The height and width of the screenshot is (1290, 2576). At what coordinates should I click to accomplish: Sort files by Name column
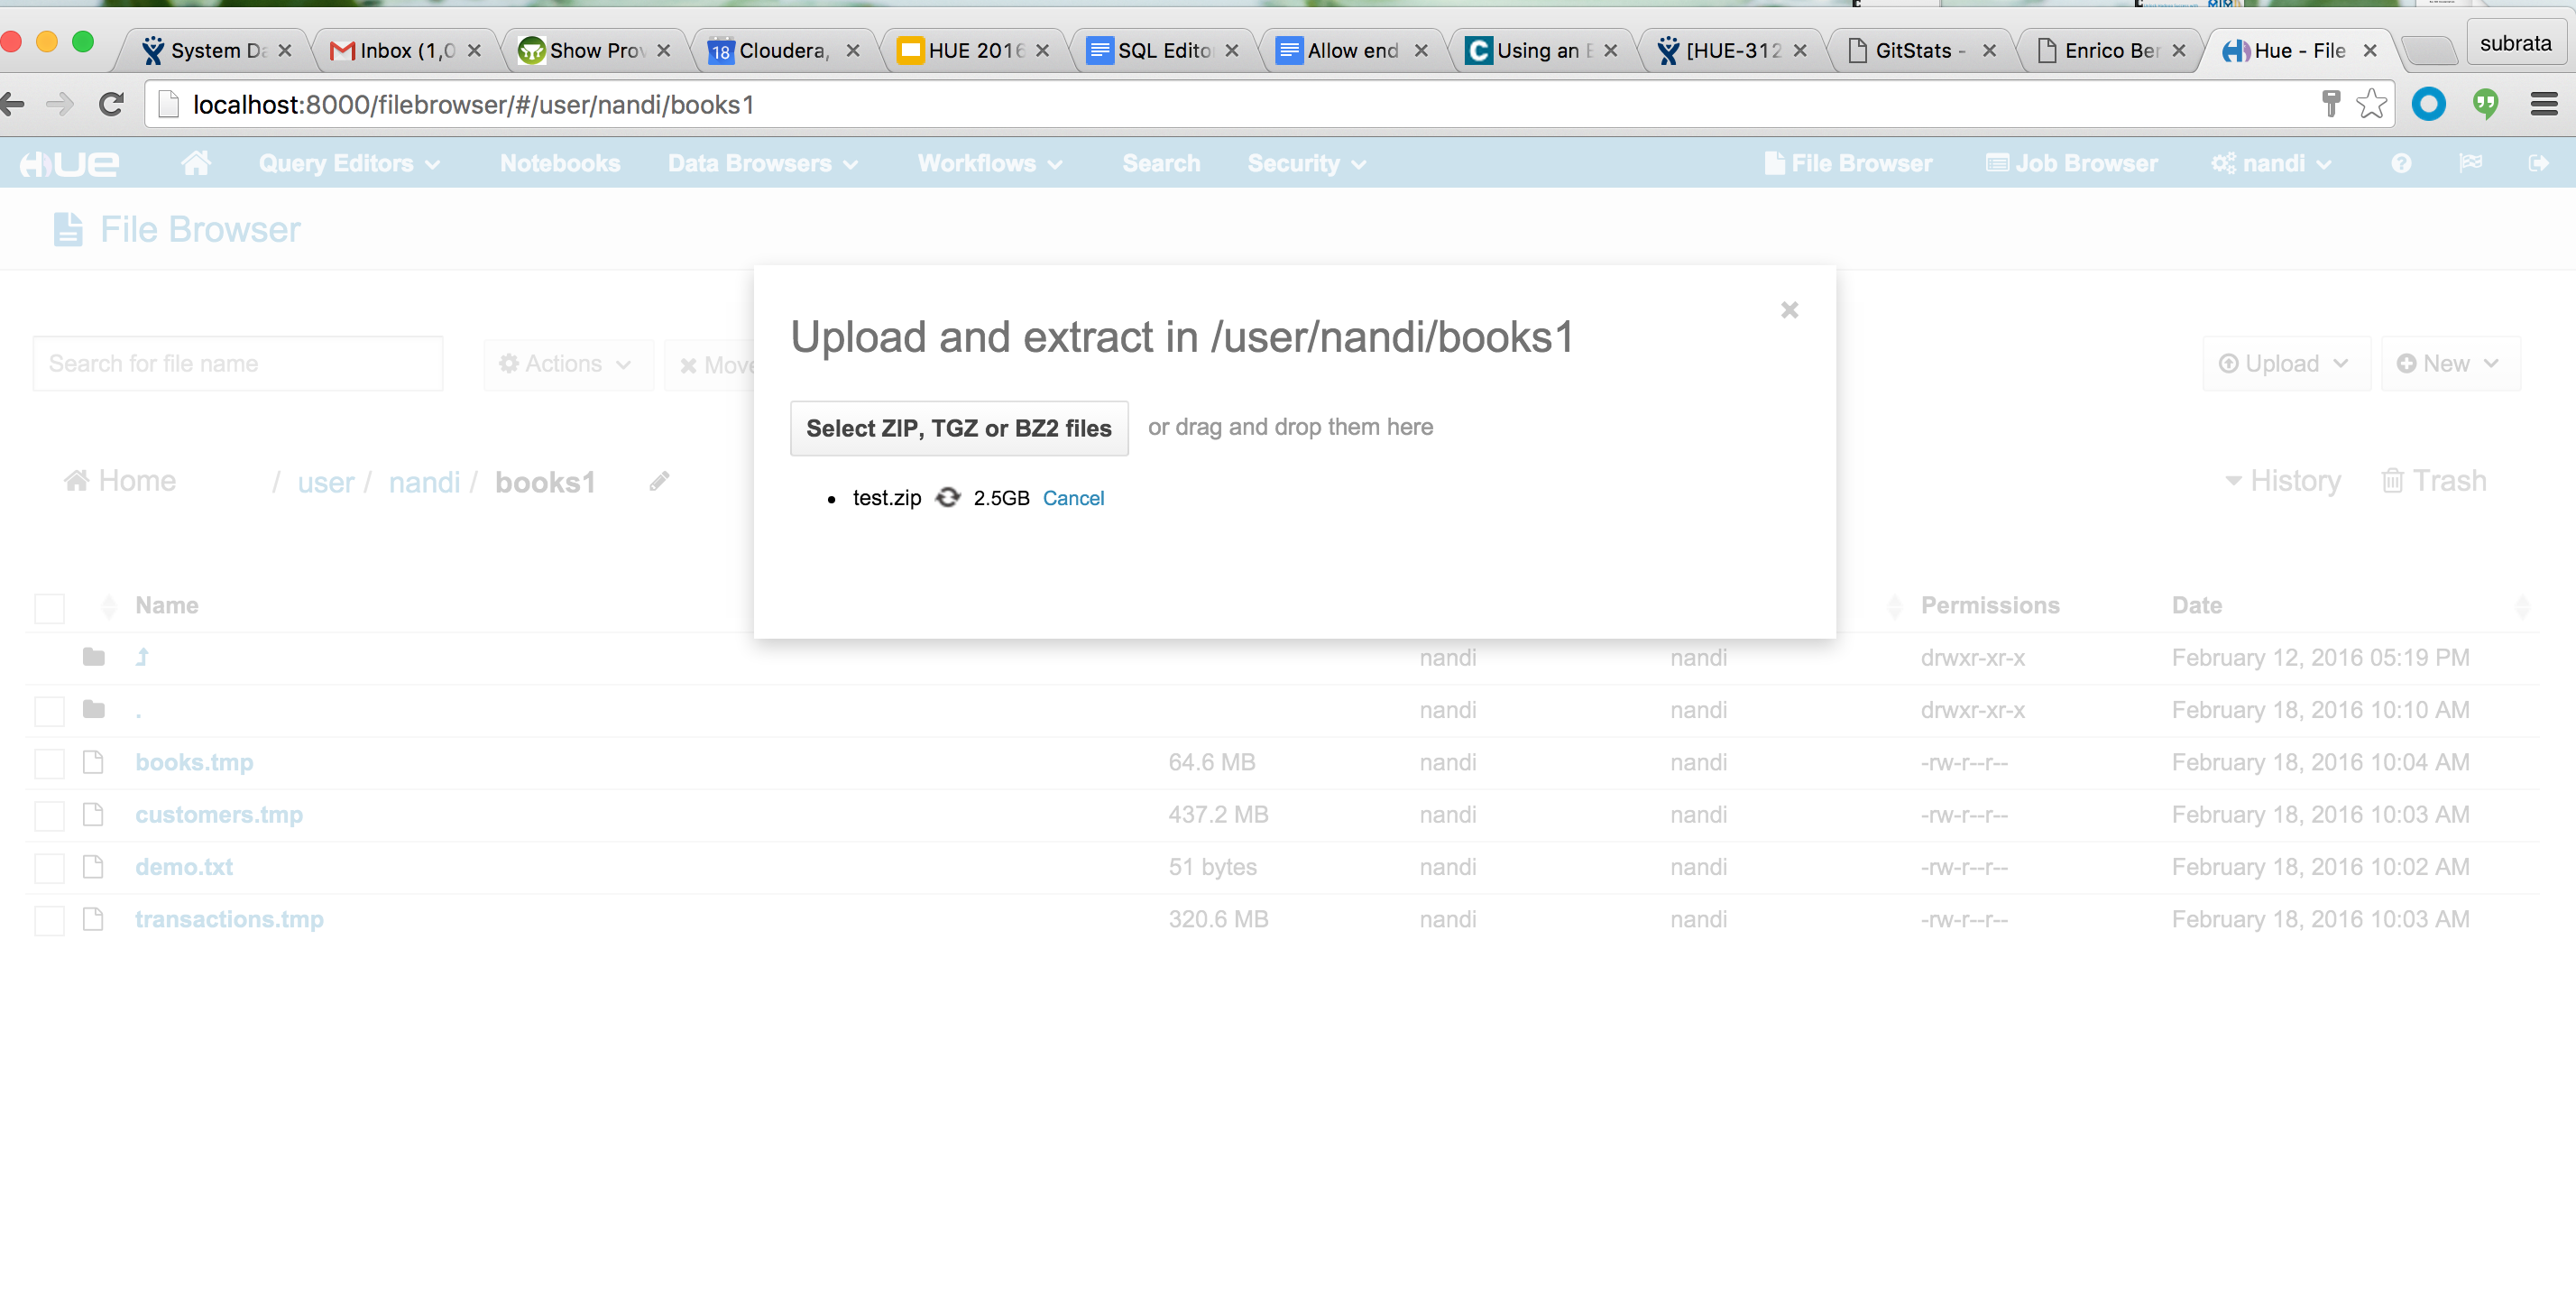pyautogui.click(x=166, y=605)
